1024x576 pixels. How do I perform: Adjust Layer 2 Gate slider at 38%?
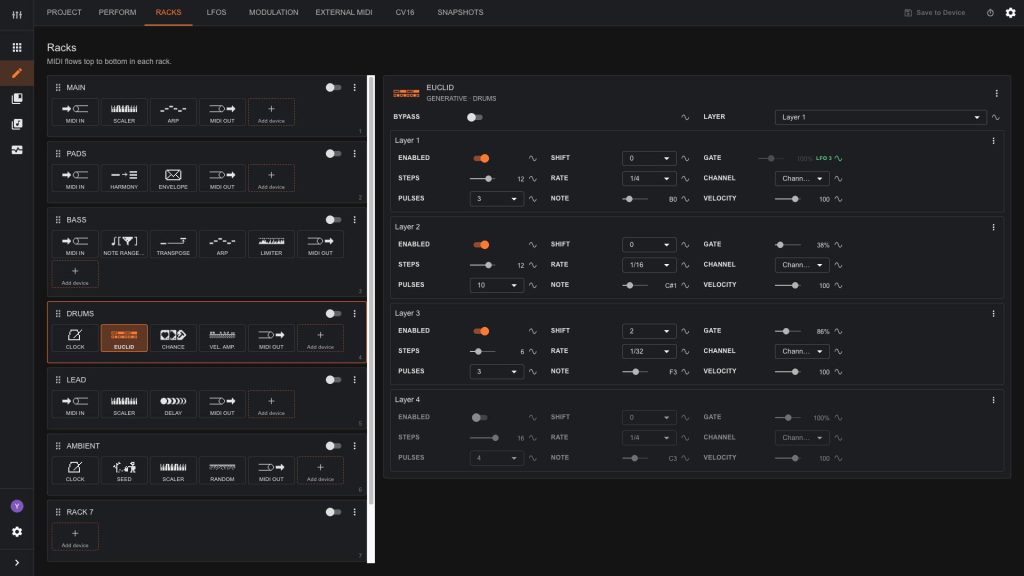(788, 245)
